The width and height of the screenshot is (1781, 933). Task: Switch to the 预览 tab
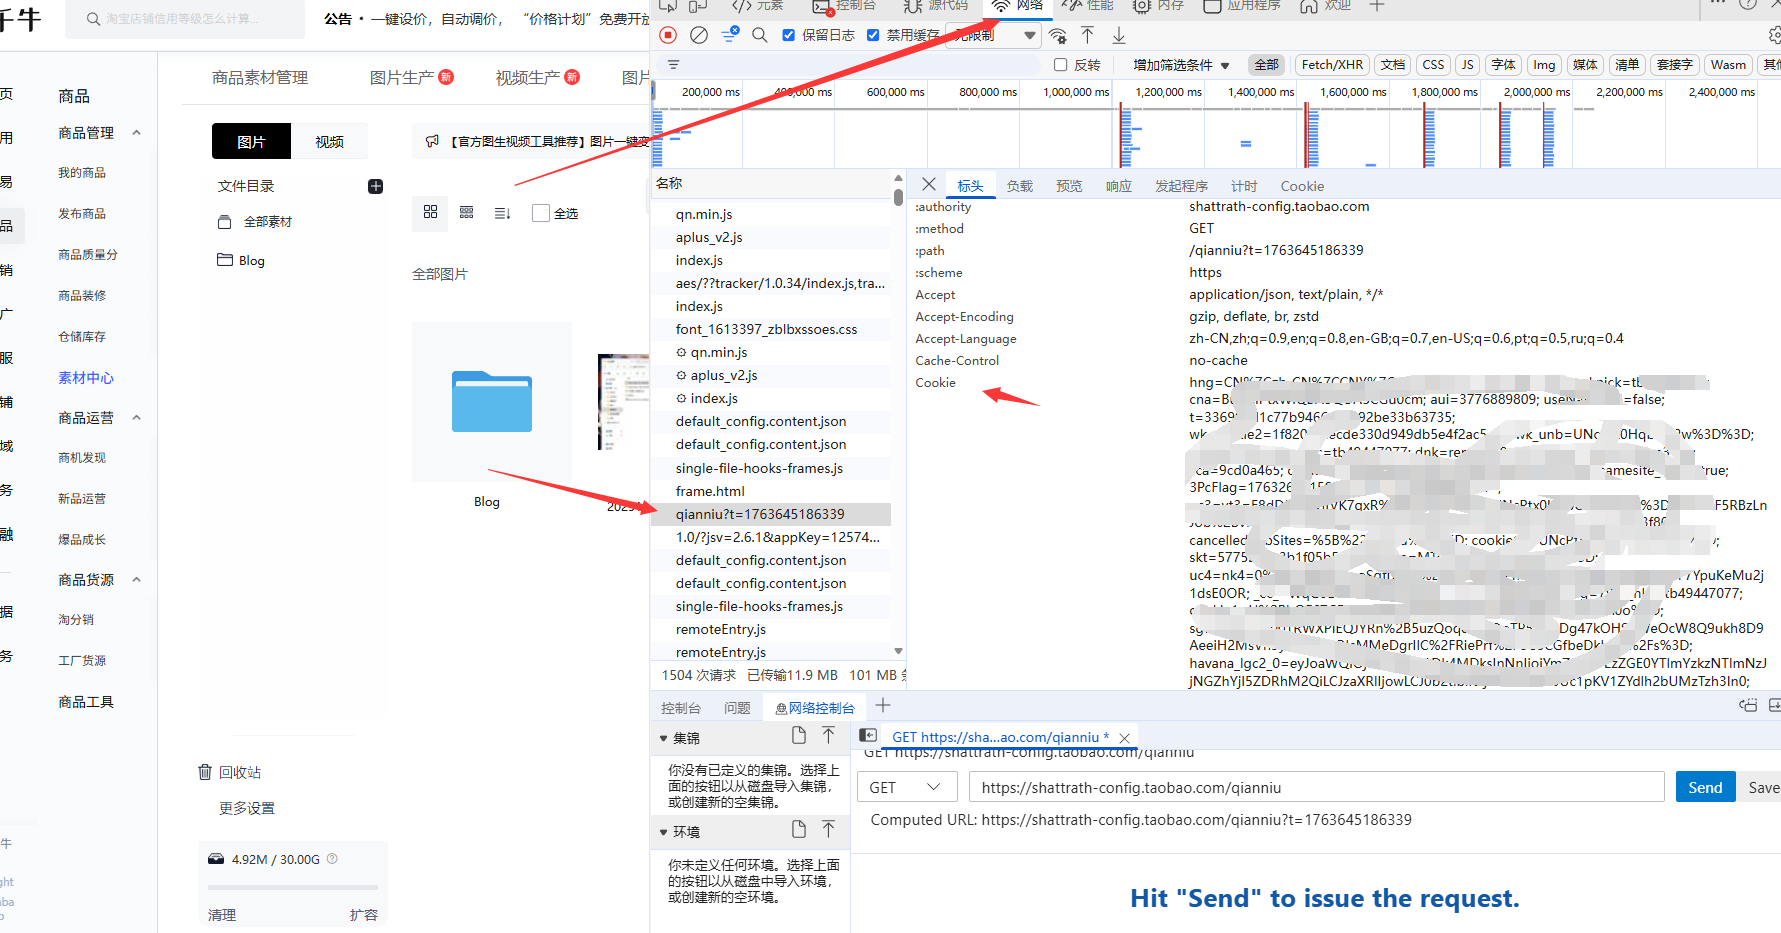click(x=1069, y=186)
